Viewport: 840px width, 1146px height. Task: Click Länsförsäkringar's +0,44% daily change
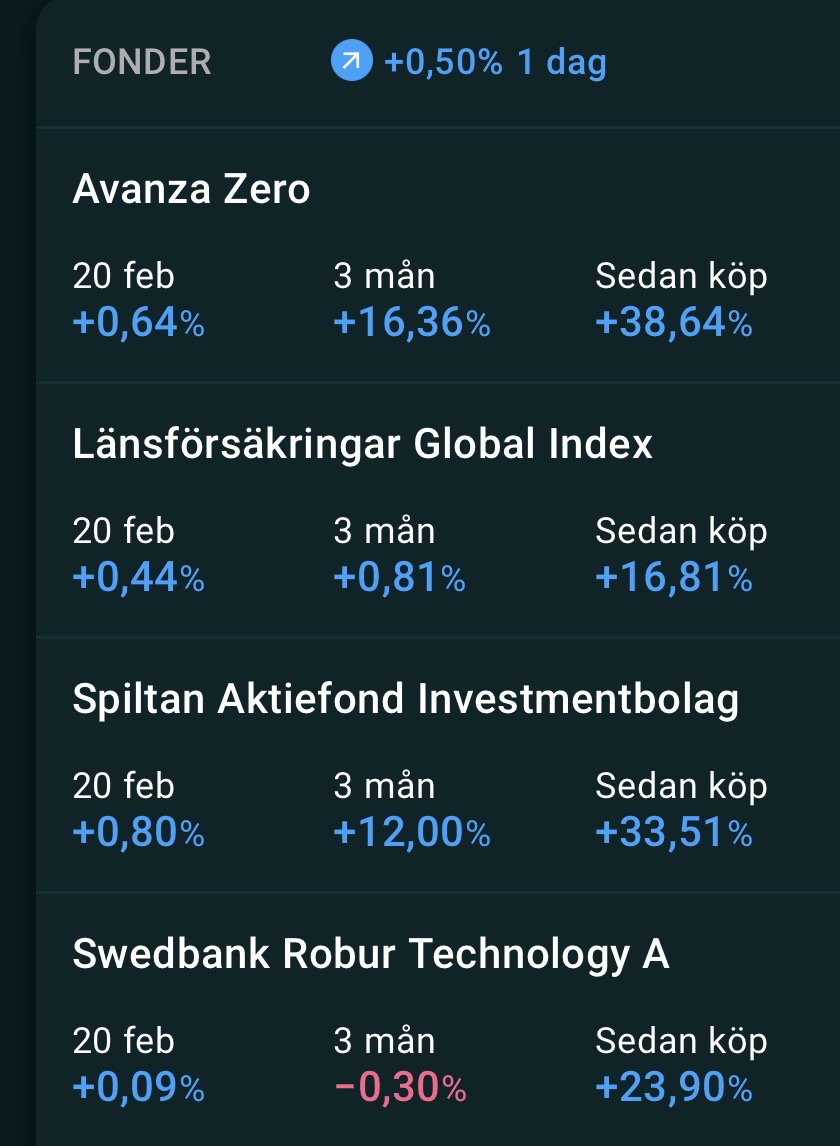tap(138, 578)
